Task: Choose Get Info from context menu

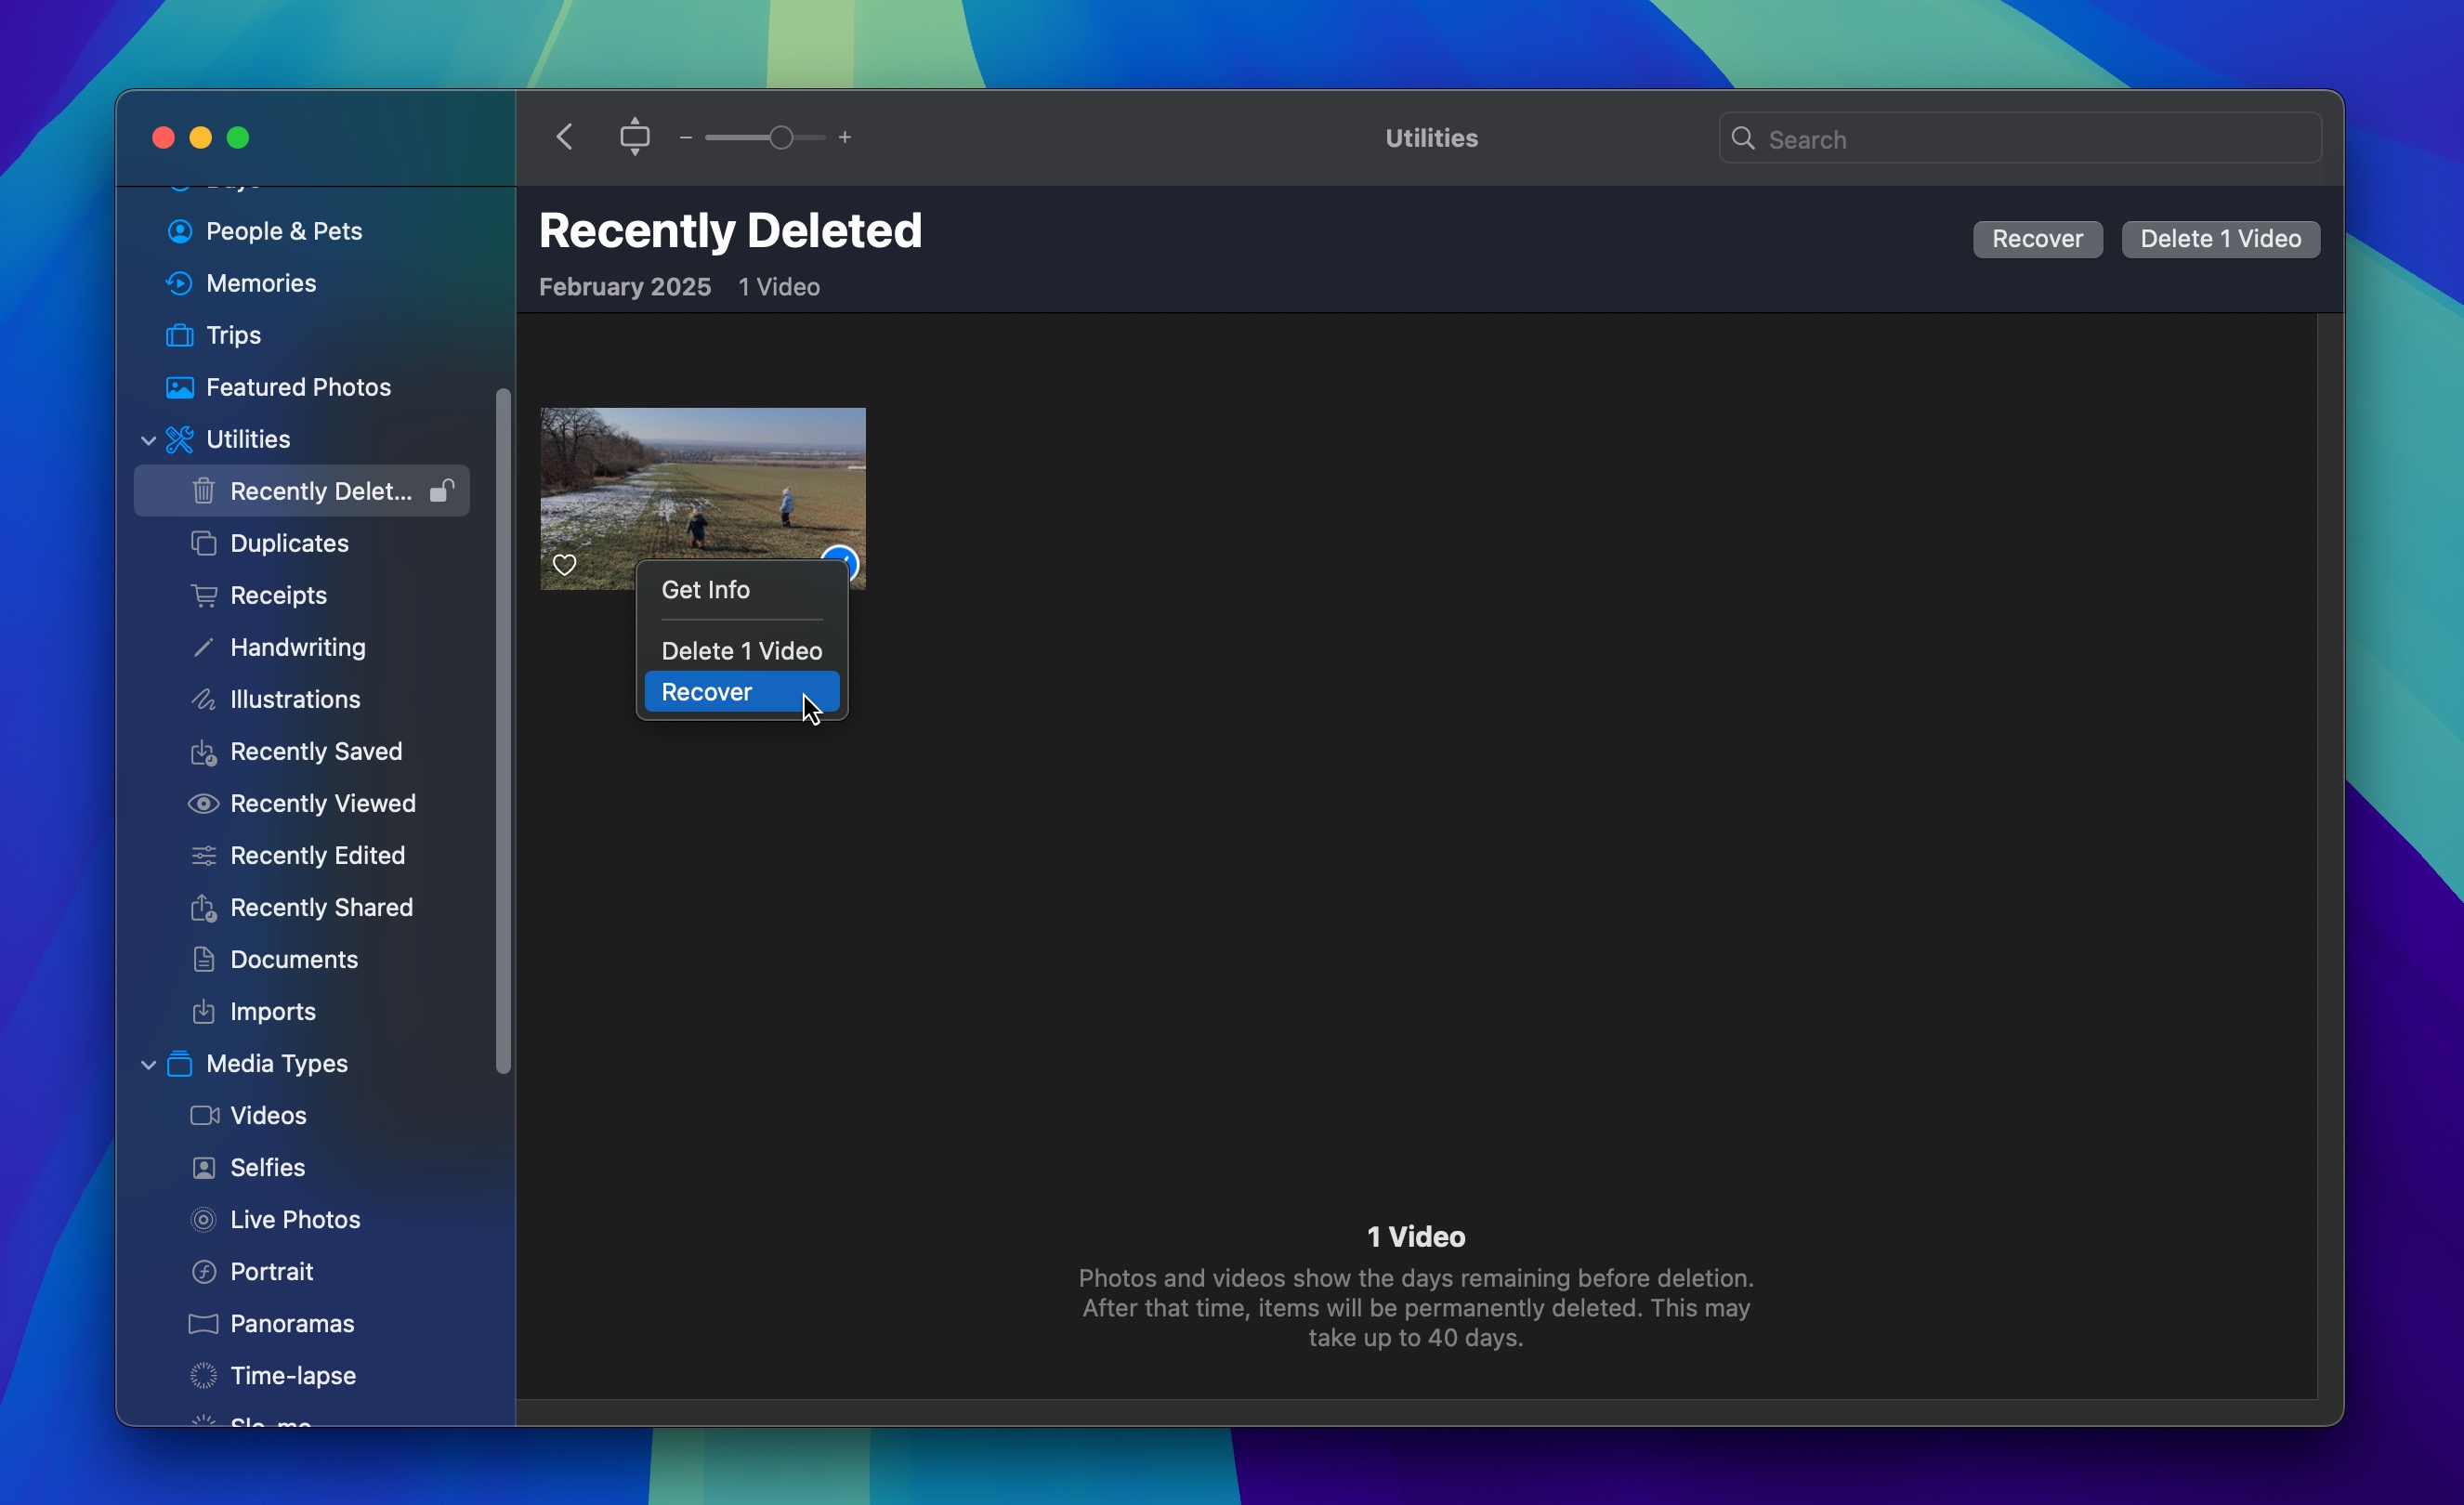Action: pyautogui.click(x=741, y=590)
